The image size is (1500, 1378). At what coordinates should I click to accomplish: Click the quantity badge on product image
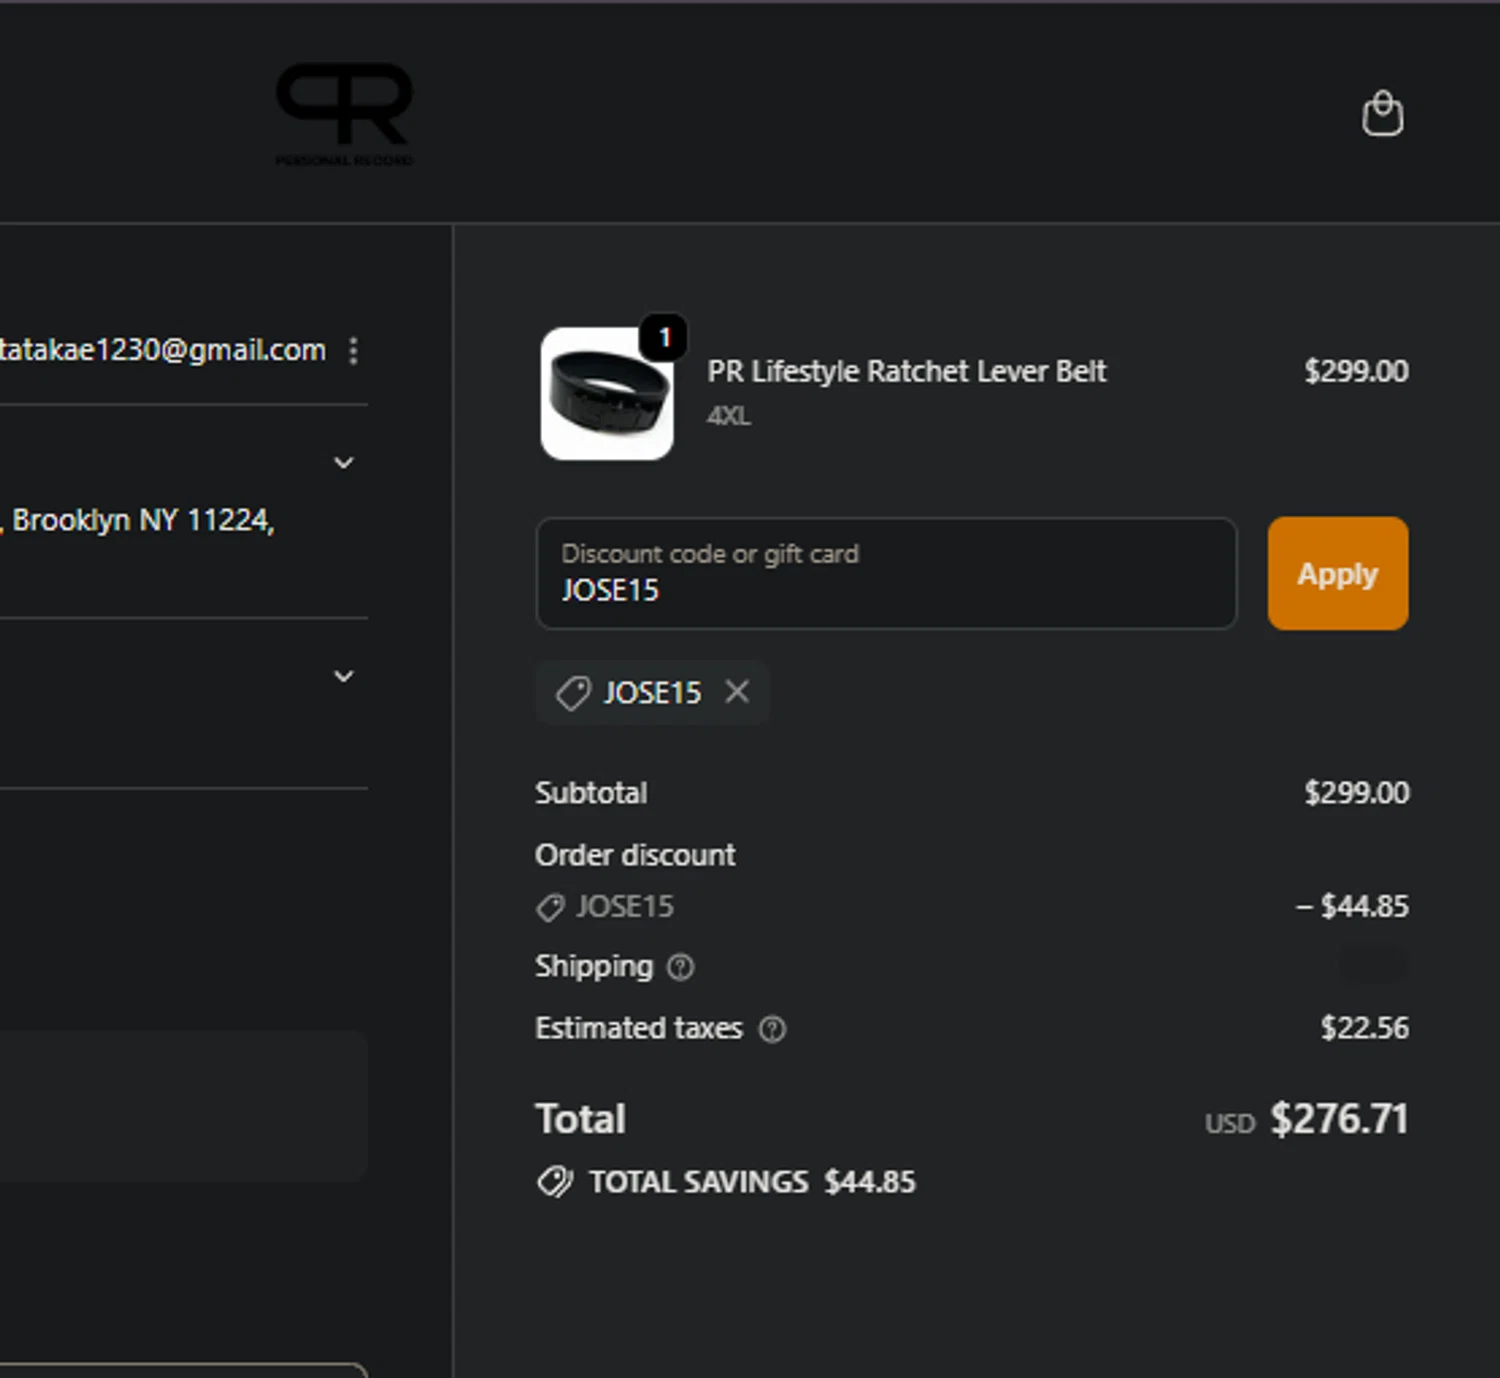(663, 338)
